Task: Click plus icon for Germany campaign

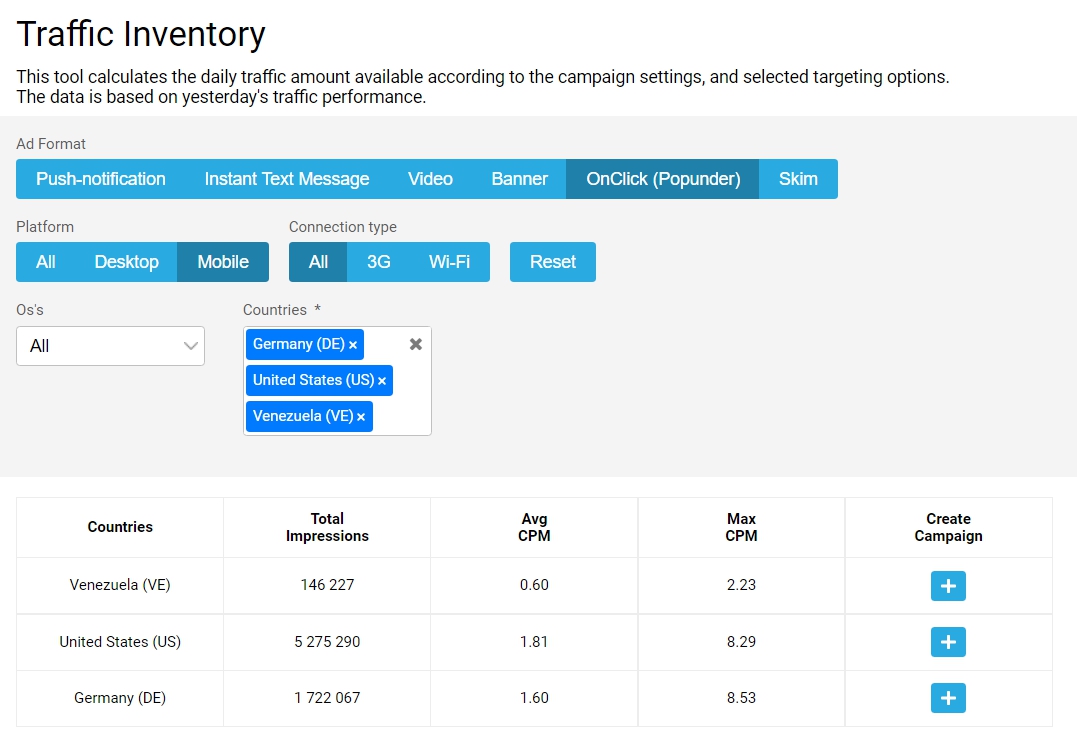Action: pyautogui.click(x=948, y=697)
